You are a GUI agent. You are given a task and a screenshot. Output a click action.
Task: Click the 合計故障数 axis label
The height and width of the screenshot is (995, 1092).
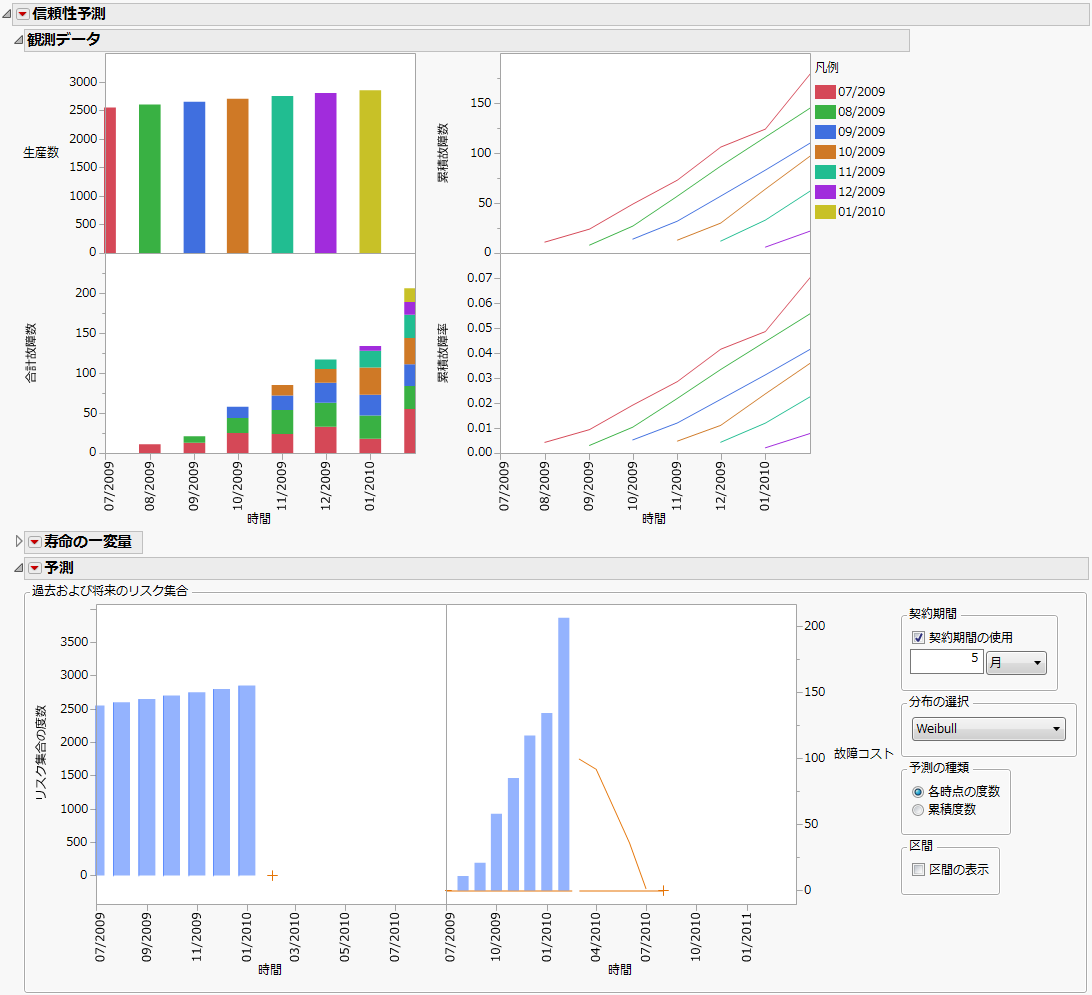pyautogui.click(x=31, y=352)
